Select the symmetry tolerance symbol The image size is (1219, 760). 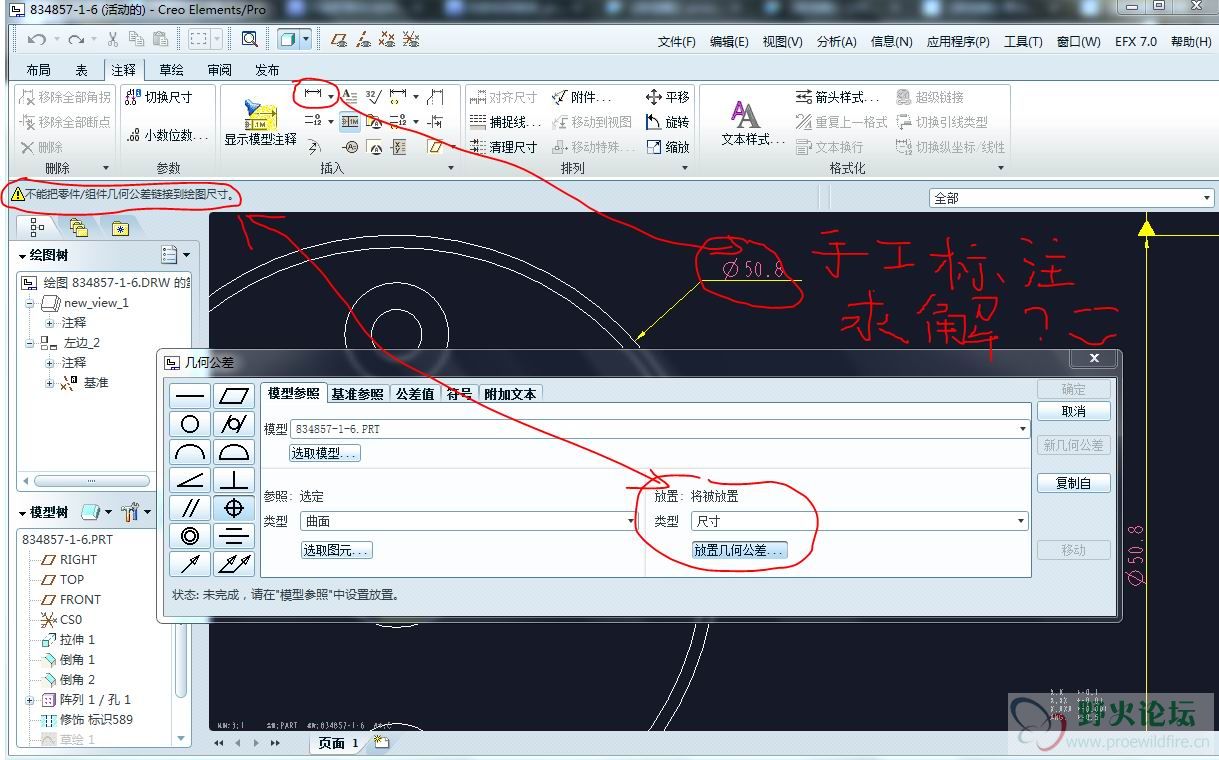[234, 536]
